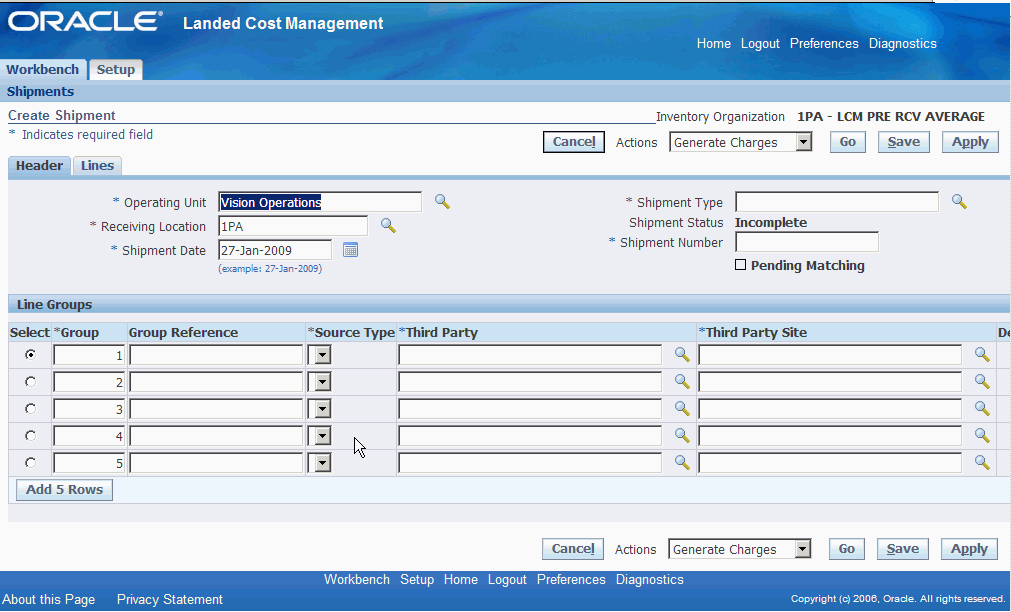Open Source Type dropdown in row 3
The height and width of the screenshot is (612, 1011).
320,409
